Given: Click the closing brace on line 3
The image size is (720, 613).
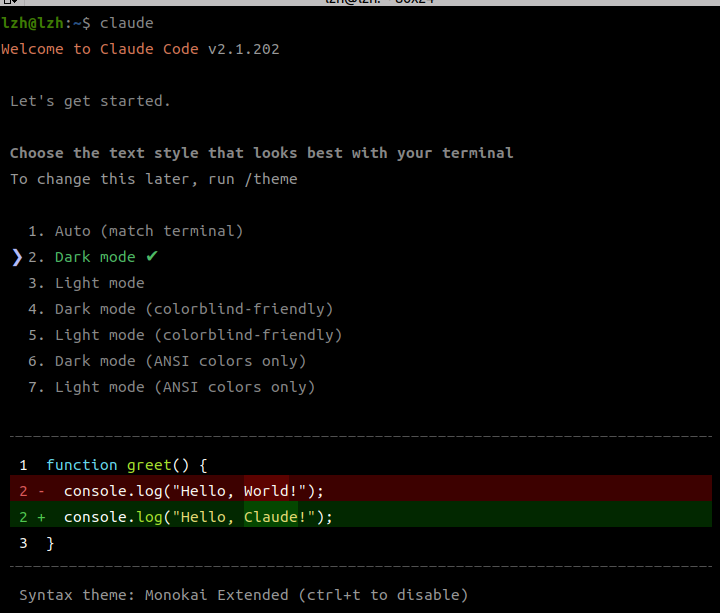Looking at the screenshot, I should point(50,544).
